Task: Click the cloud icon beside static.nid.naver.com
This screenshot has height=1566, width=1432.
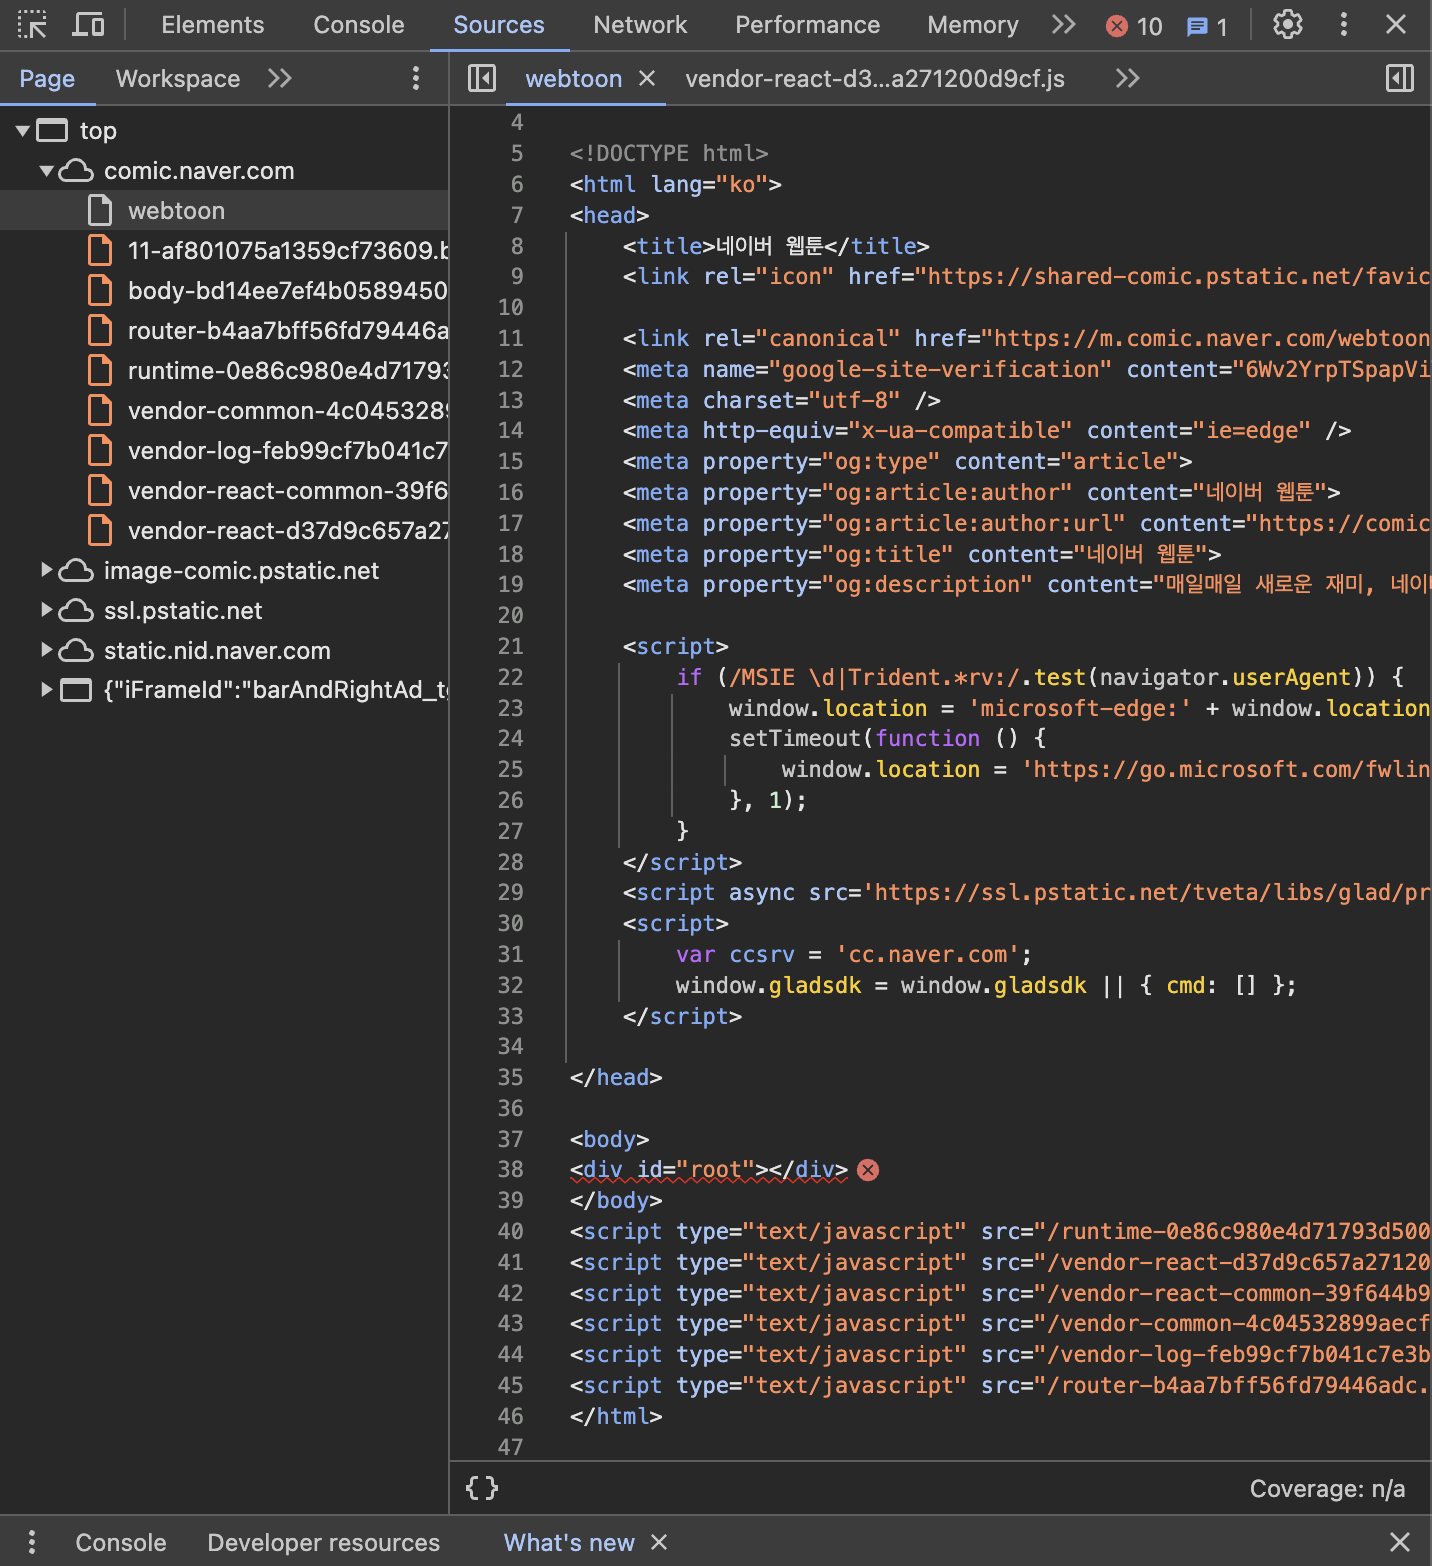Action: tap(76, 650)
